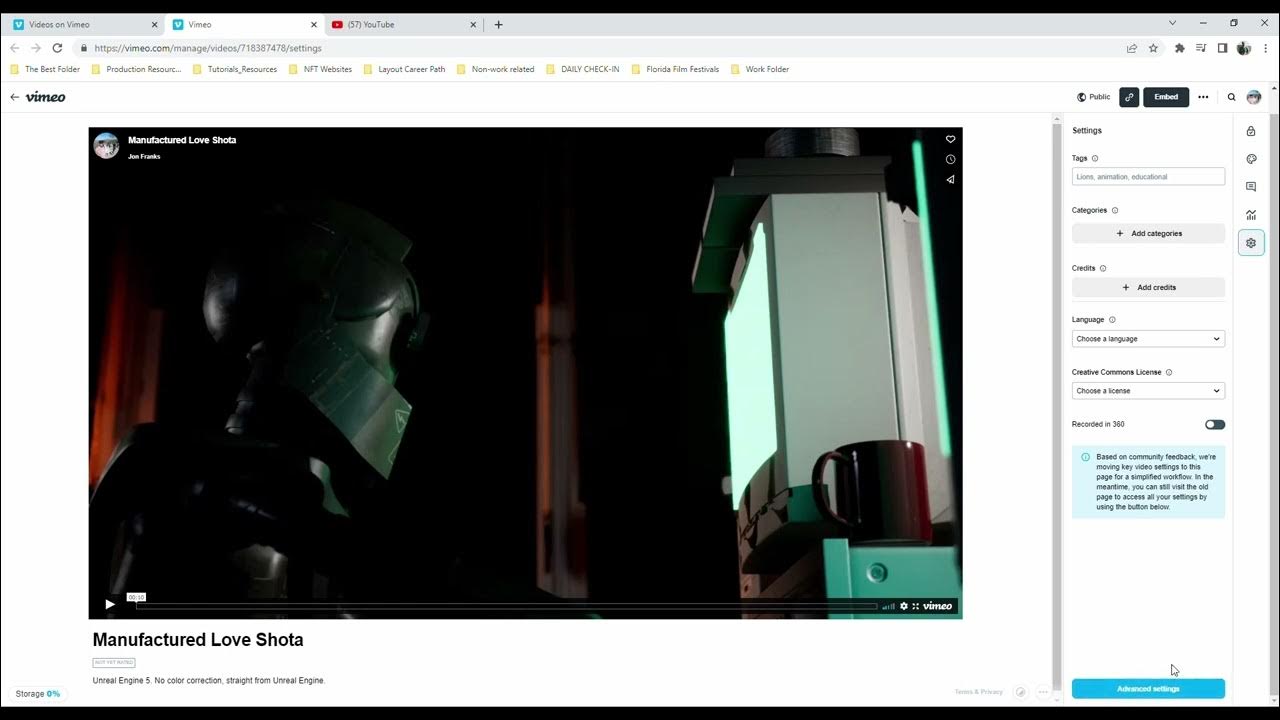Viewport: 1280px width, 720px height.
Task: Switch to the Videos on Vimeo tab
Action: point(83,24)
